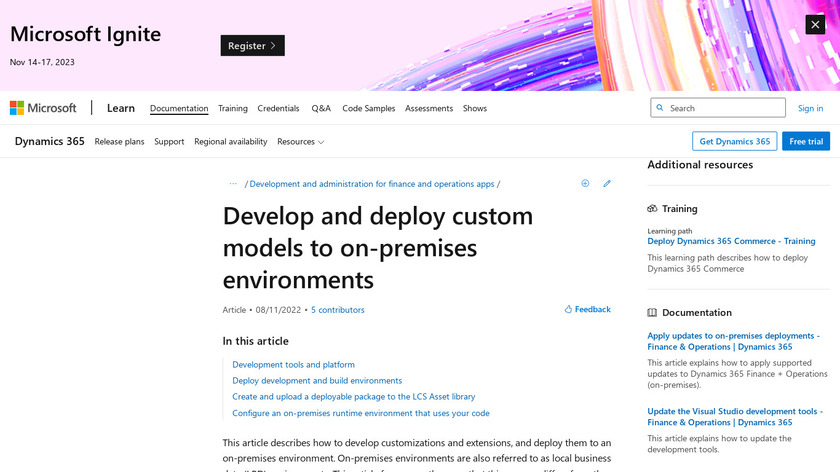Click the add to collection plus icon
The width and height of the screenshot is (840, 472).
[585, 184]
